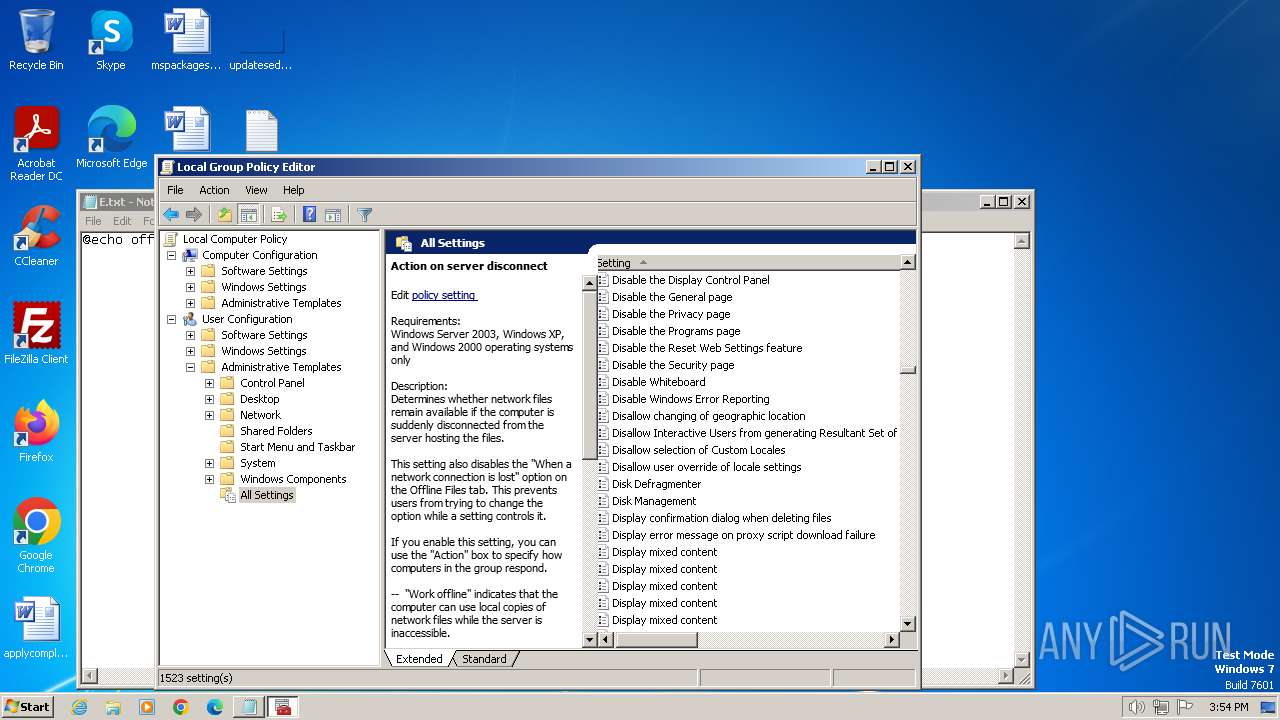1280x720 pixels.
Task: Toggle the Show/Hide Console Tree icon
Action: (x=249, y=214)
